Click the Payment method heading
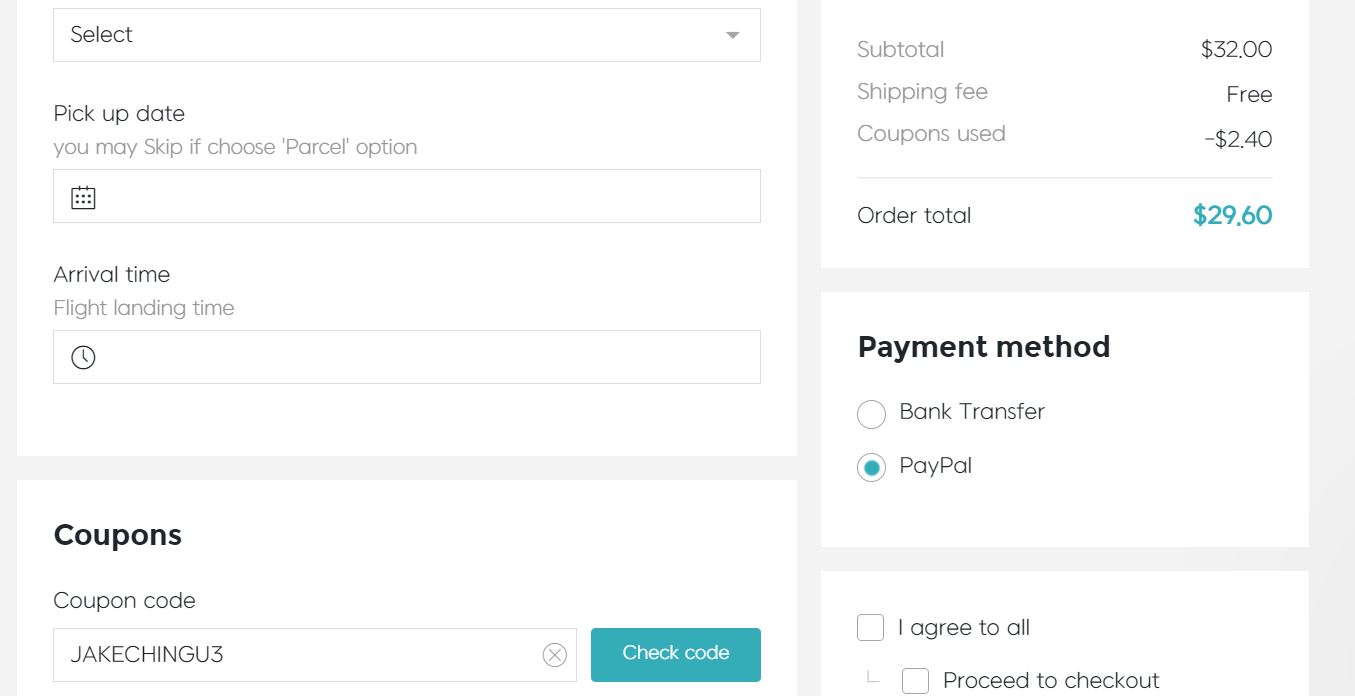The image size is (1355, 696). tap(984, 347)
